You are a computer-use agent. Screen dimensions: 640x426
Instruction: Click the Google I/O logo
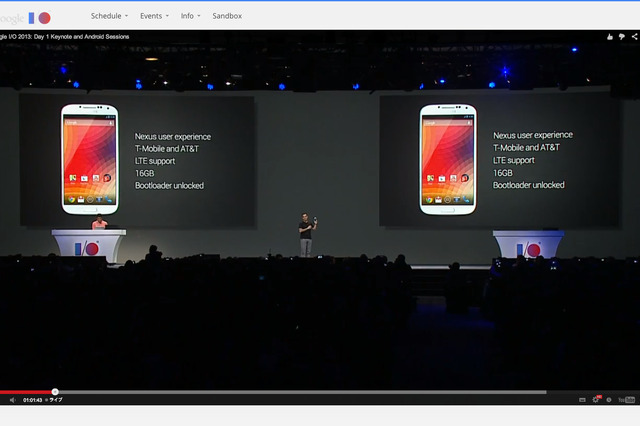tap(25, 18)
